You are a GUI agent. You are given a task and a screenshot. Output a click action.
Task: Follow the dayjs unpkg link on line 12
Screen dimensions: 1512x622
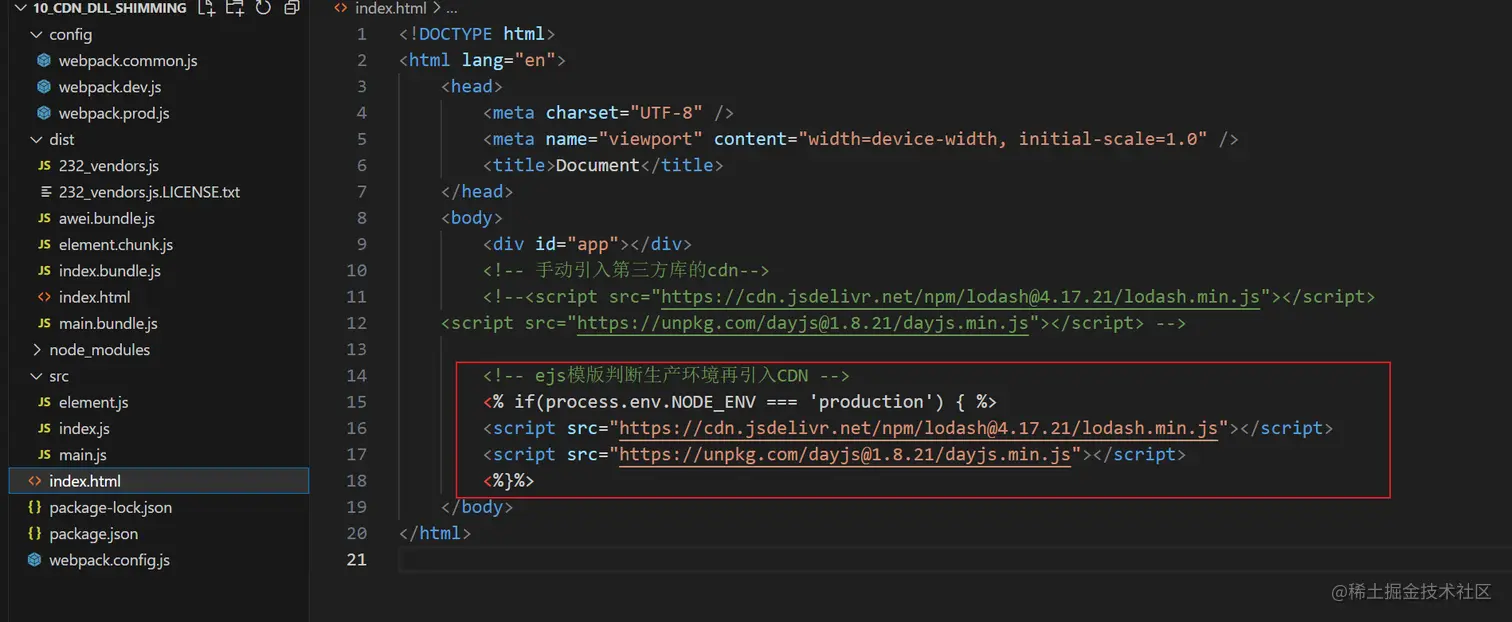click(803, 323)
